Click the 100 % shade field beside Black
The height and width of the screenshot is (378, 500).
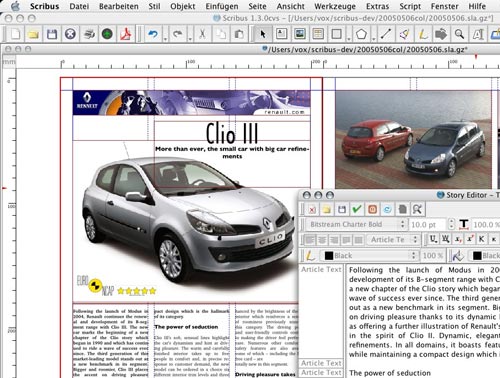point(432,256)
